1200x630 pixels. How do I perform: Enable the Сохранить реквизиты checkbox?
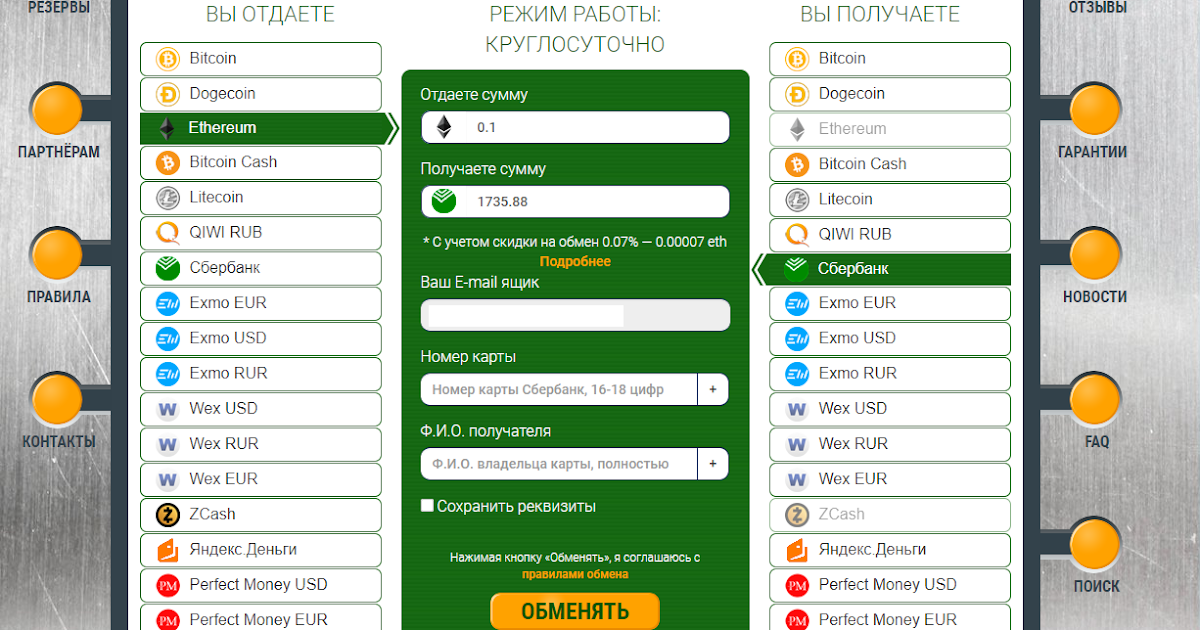pyautogui.click(x=428, y=506)
